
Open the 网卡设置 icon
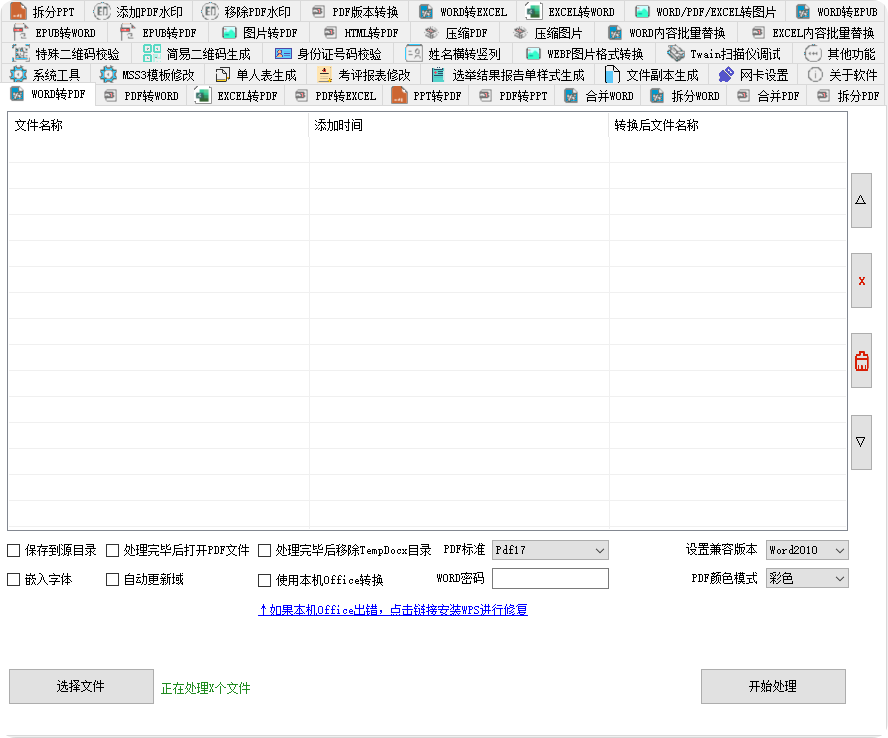(x=726, y=74)
